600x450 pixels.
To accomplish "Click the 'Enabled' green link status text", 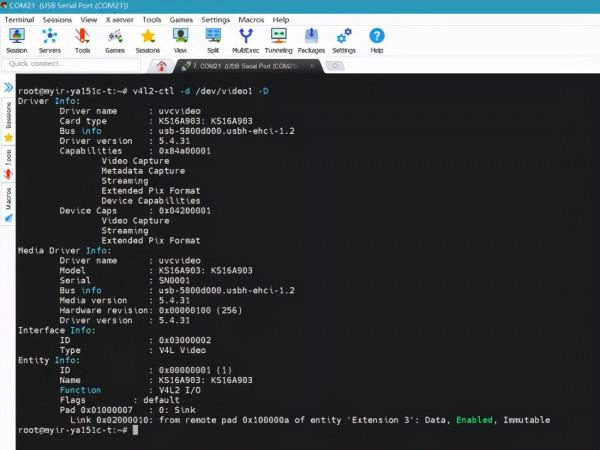I will click(x=474, y=420).
